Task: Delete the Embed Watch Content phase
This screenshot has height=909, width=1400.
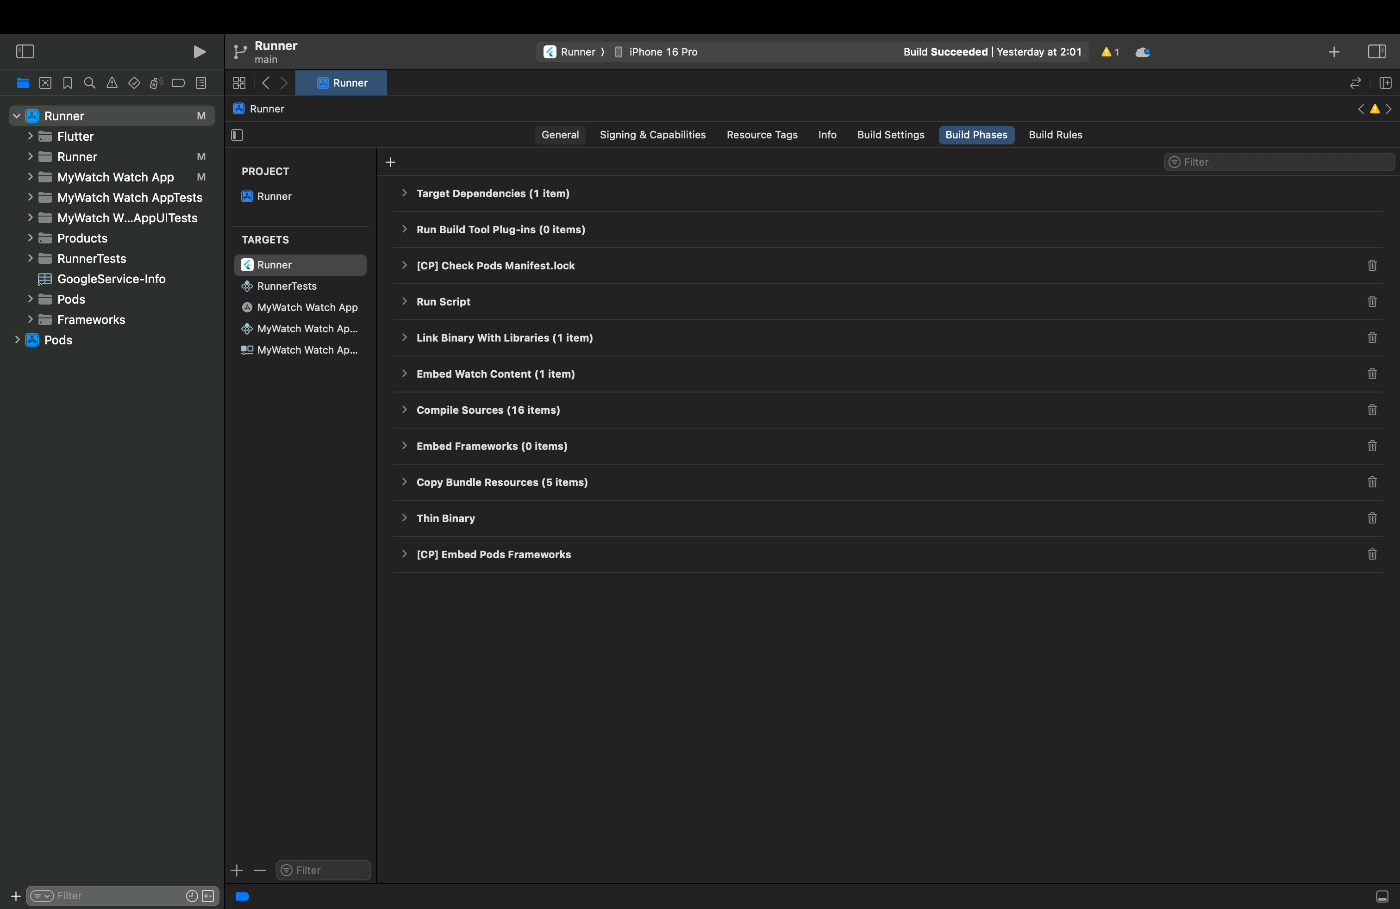Action: point(1372,374)
